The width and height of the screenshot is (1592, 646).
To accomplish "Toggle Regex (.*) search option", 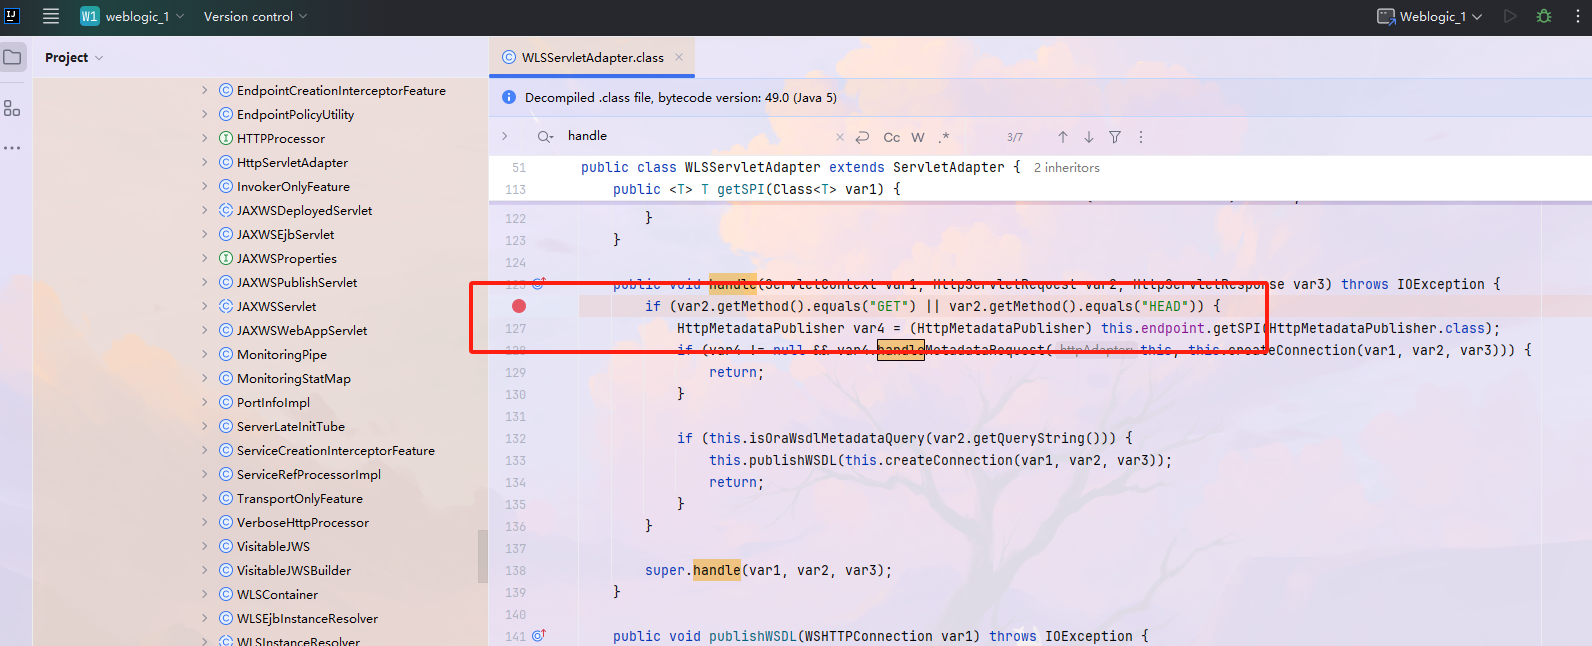I will click(x=944, y=137).
